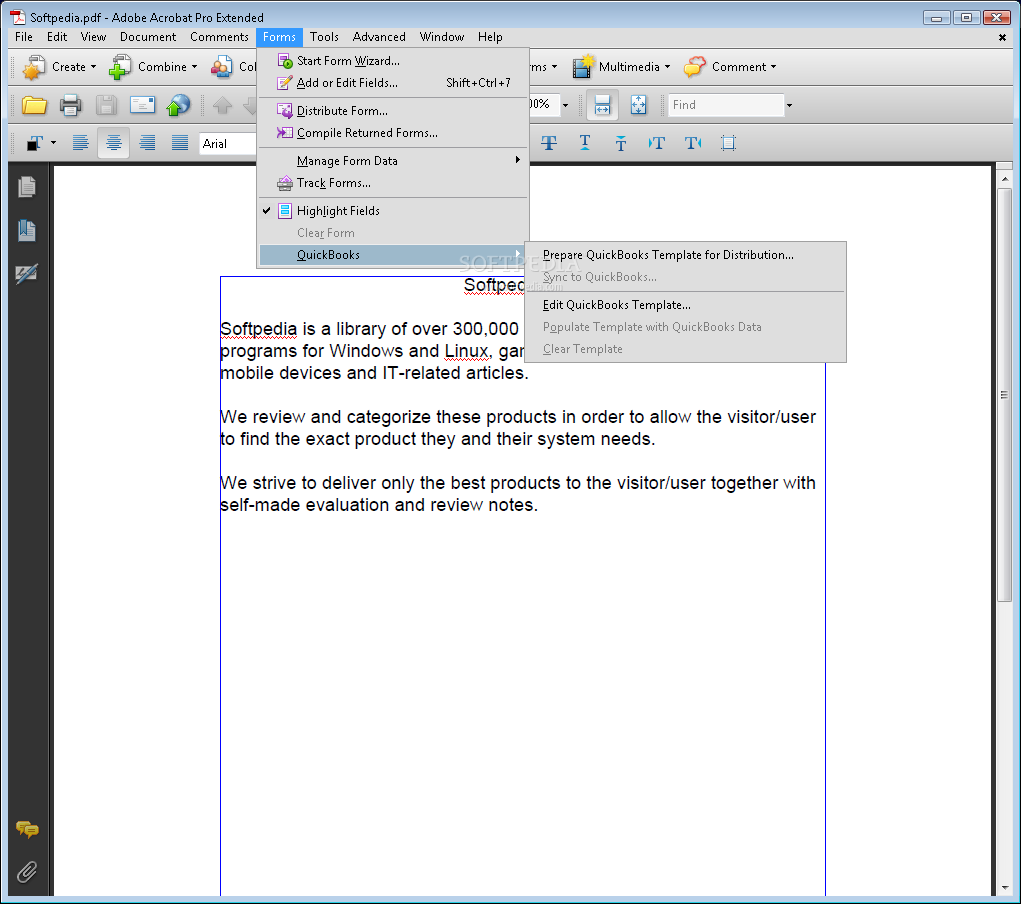Screen dimensions: 1021x904
Task: Open the Window menu
Action: pyautogui.click(x=441, y=37)
